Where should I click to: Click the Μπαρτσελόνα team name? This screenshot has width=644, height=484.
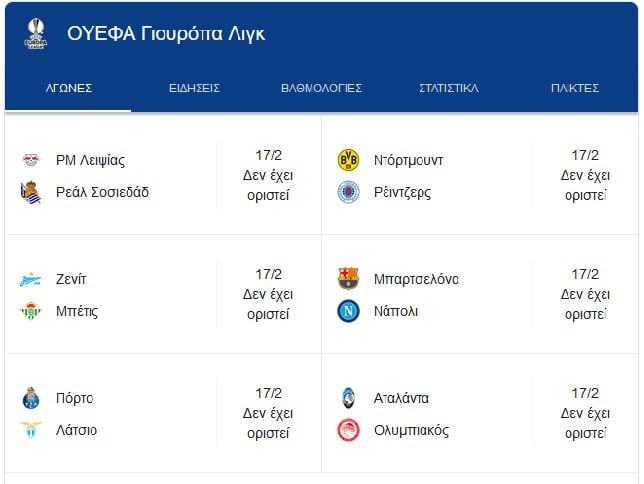pyautogui.click(x=416, y=279)
